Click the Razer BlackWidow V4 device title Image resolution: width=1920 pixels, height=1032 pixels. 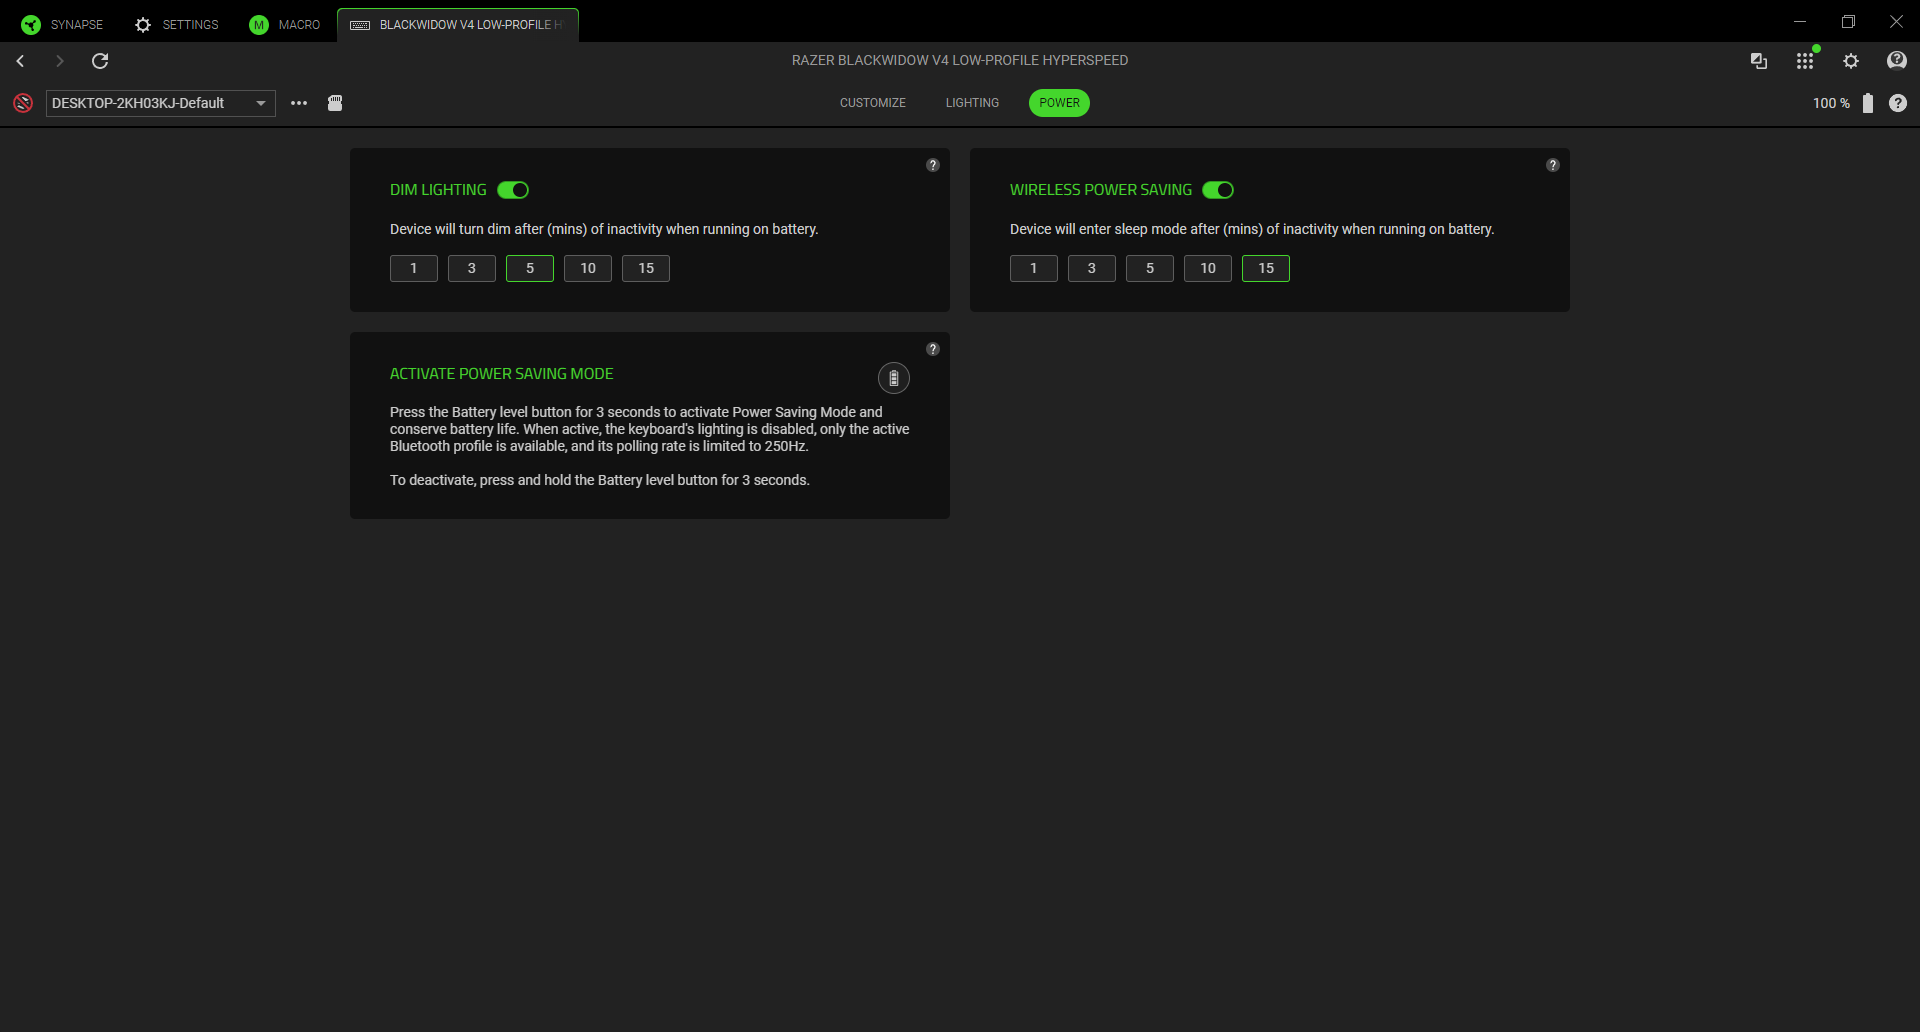pyautogui.click(x=960, y=60)
